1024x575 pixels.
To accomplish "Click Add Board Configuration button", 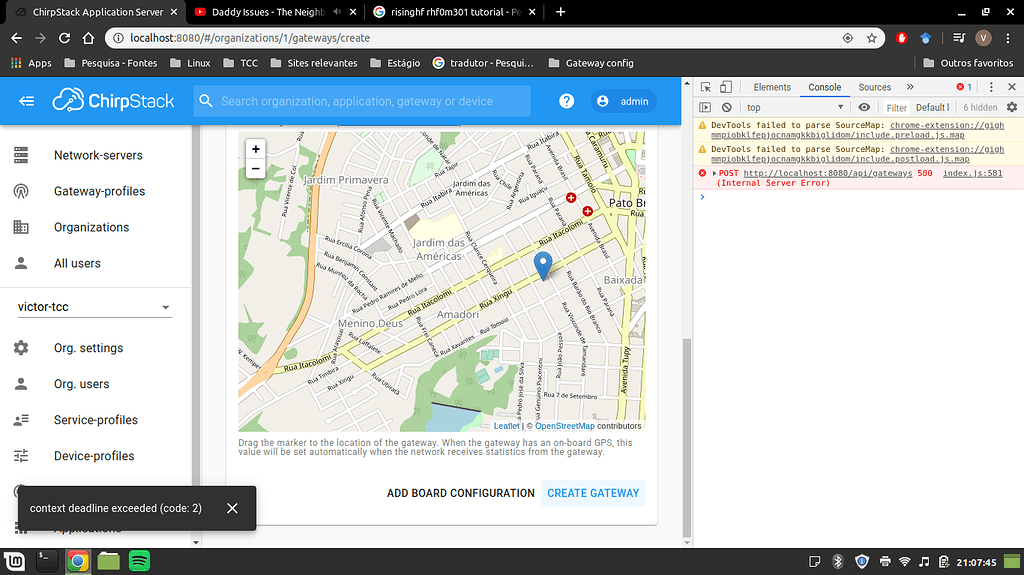I will point(460,493).
